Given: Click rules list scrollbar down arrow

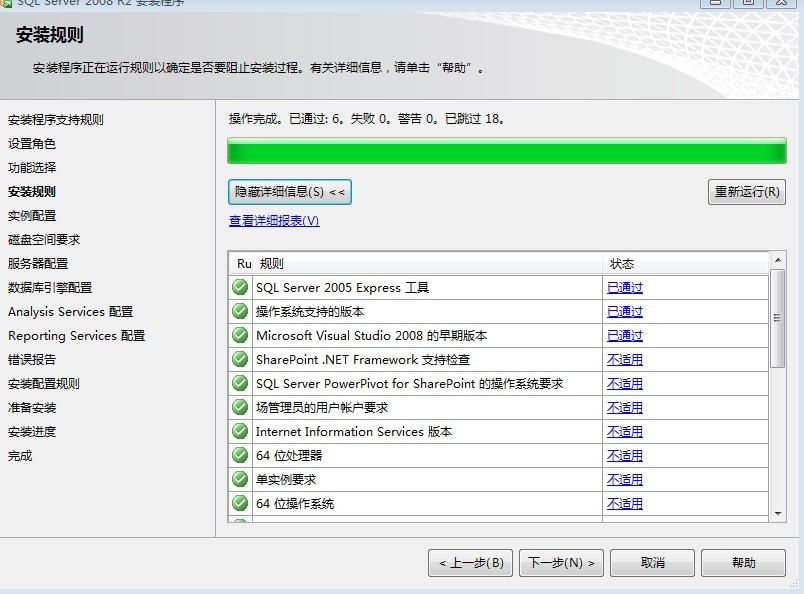Looking at the screenshot, I should 778,513.
